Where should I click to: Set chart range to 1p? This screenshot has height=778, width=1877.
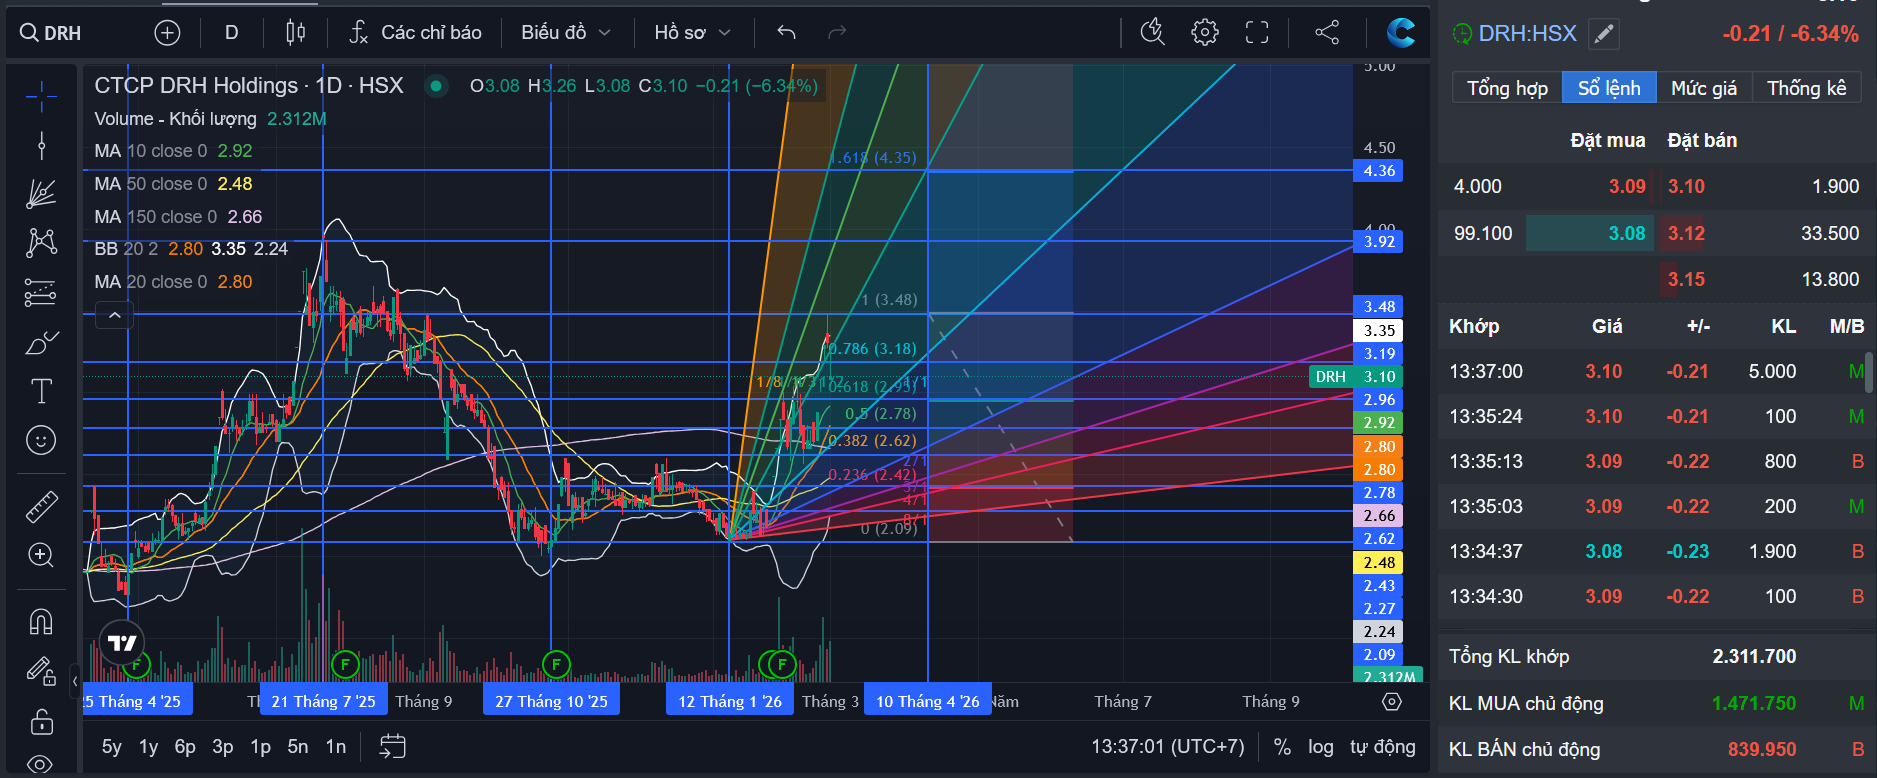tap(260, 747)
